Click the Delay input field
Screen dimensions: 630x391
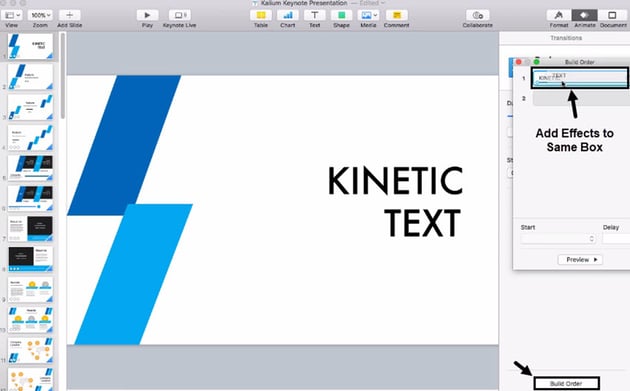616,239
